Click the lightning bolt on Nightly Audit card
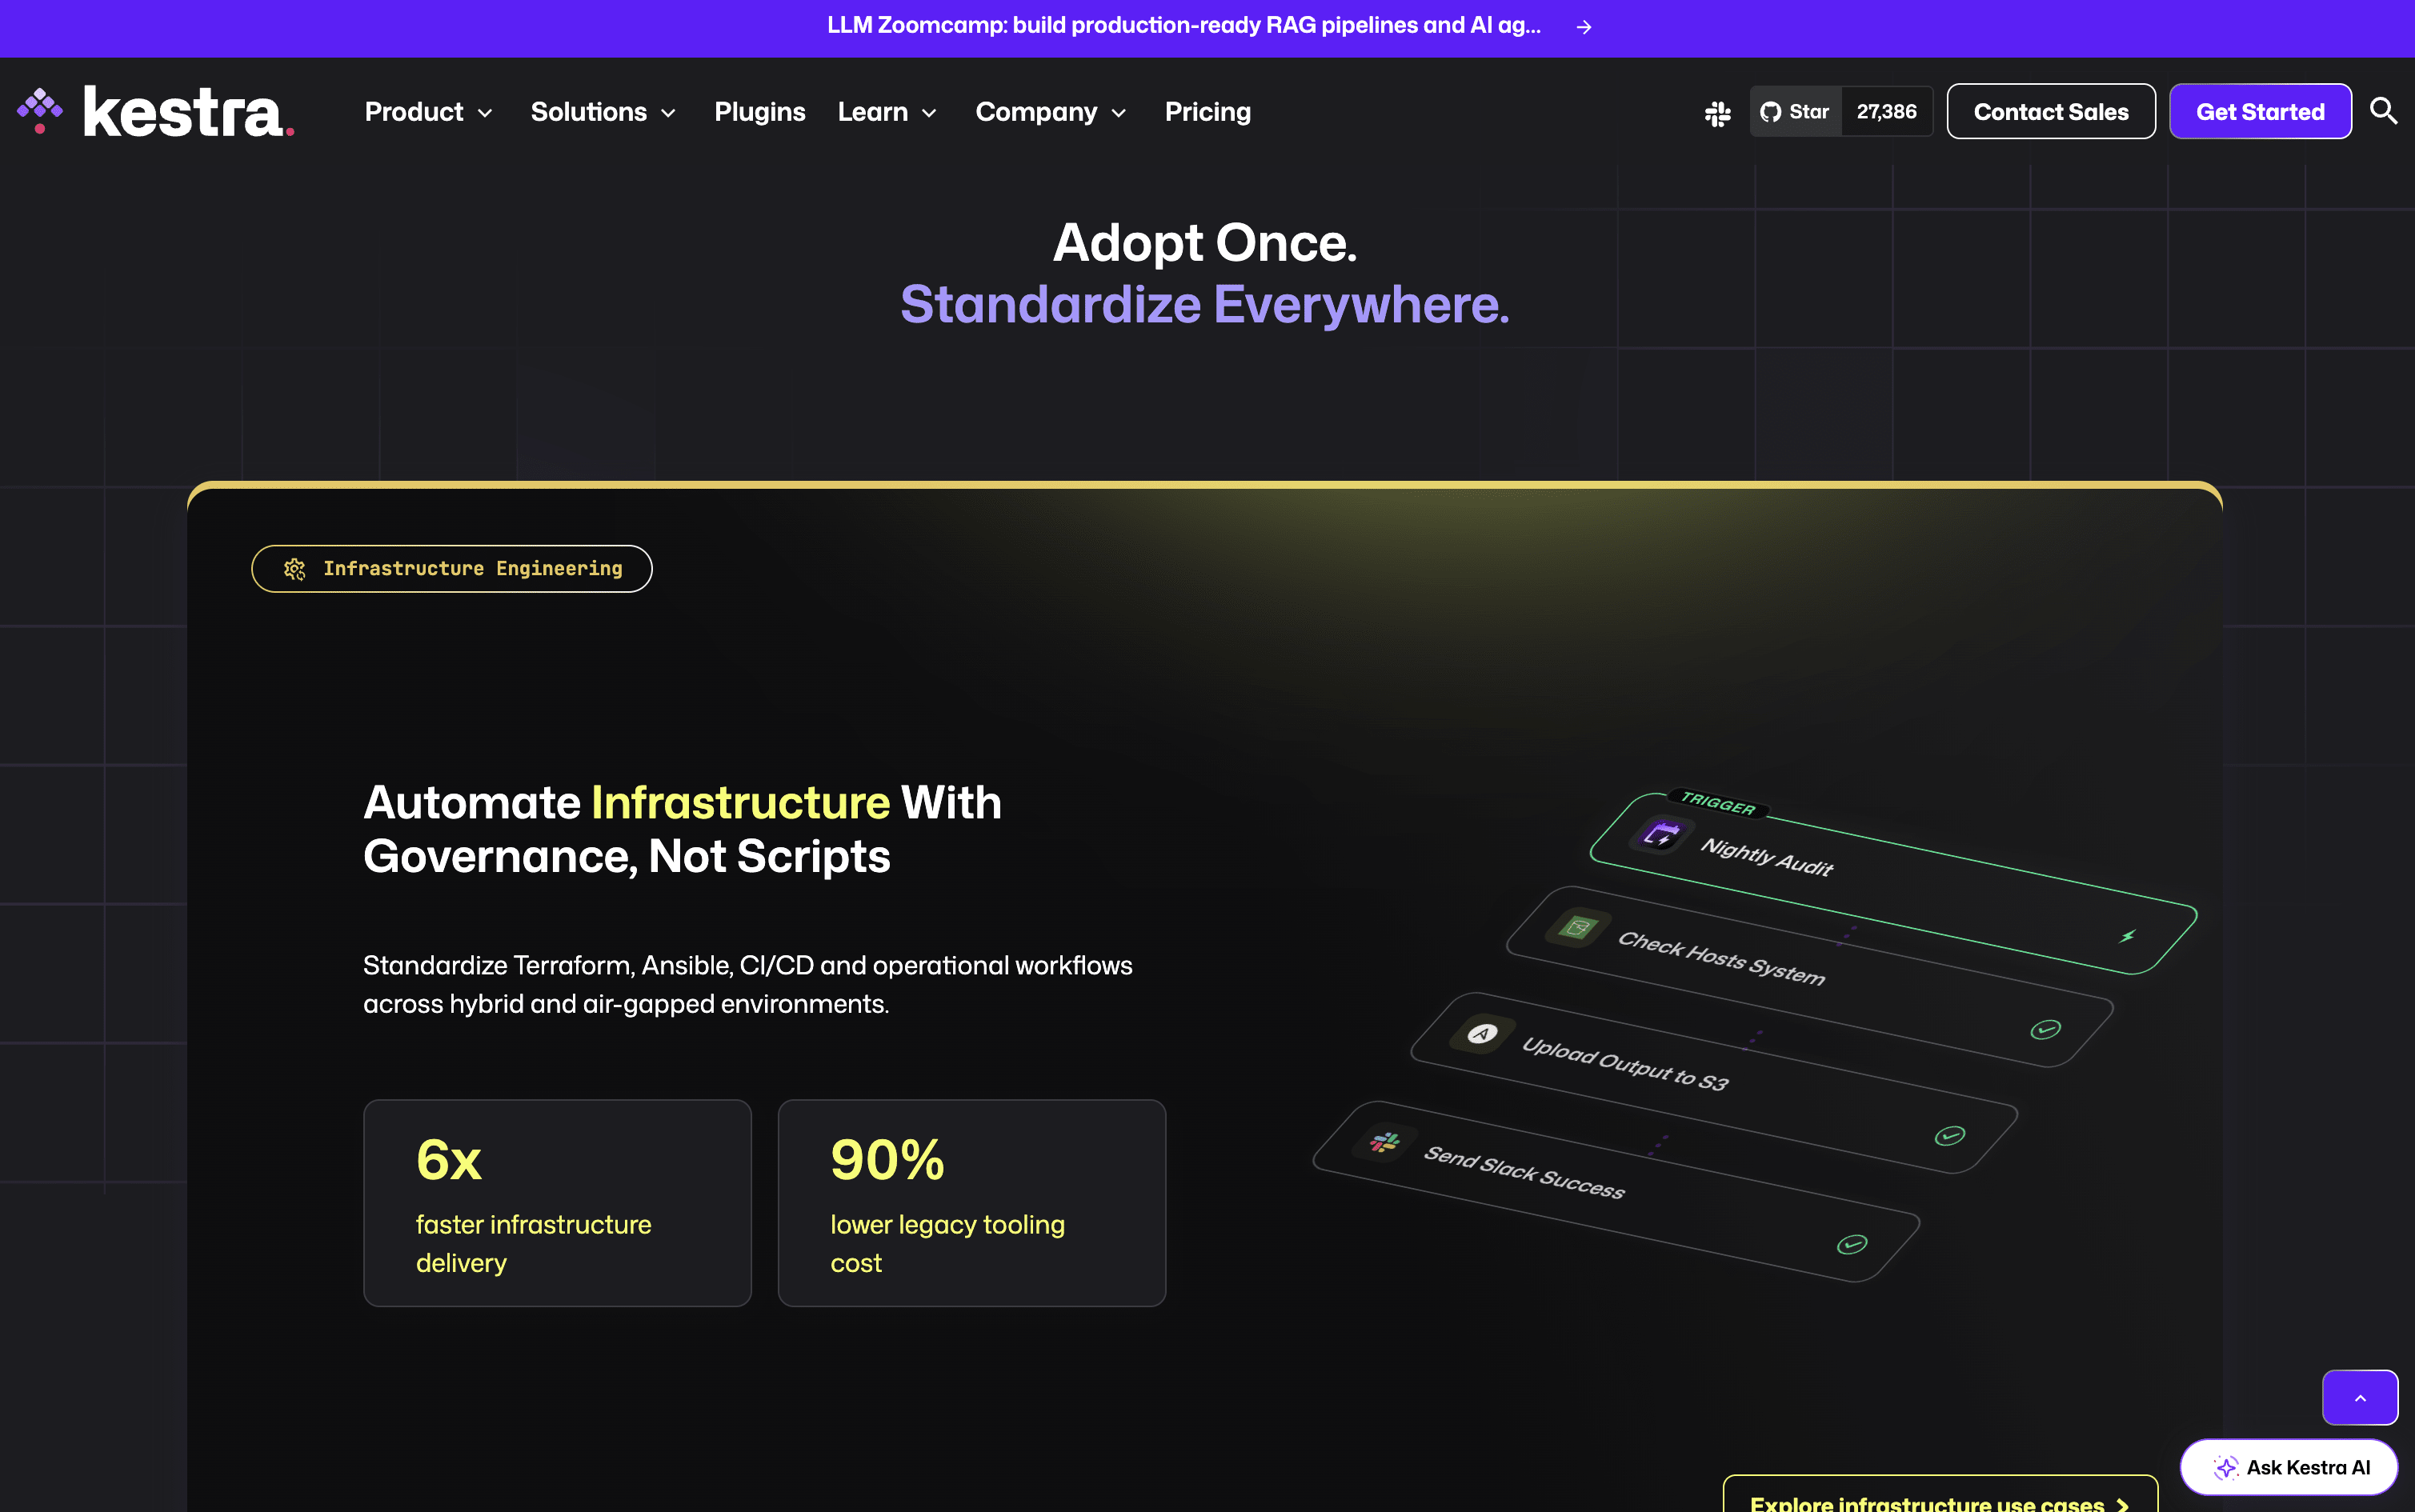The image size is (2415, 1512). (x=2127, y=936)
